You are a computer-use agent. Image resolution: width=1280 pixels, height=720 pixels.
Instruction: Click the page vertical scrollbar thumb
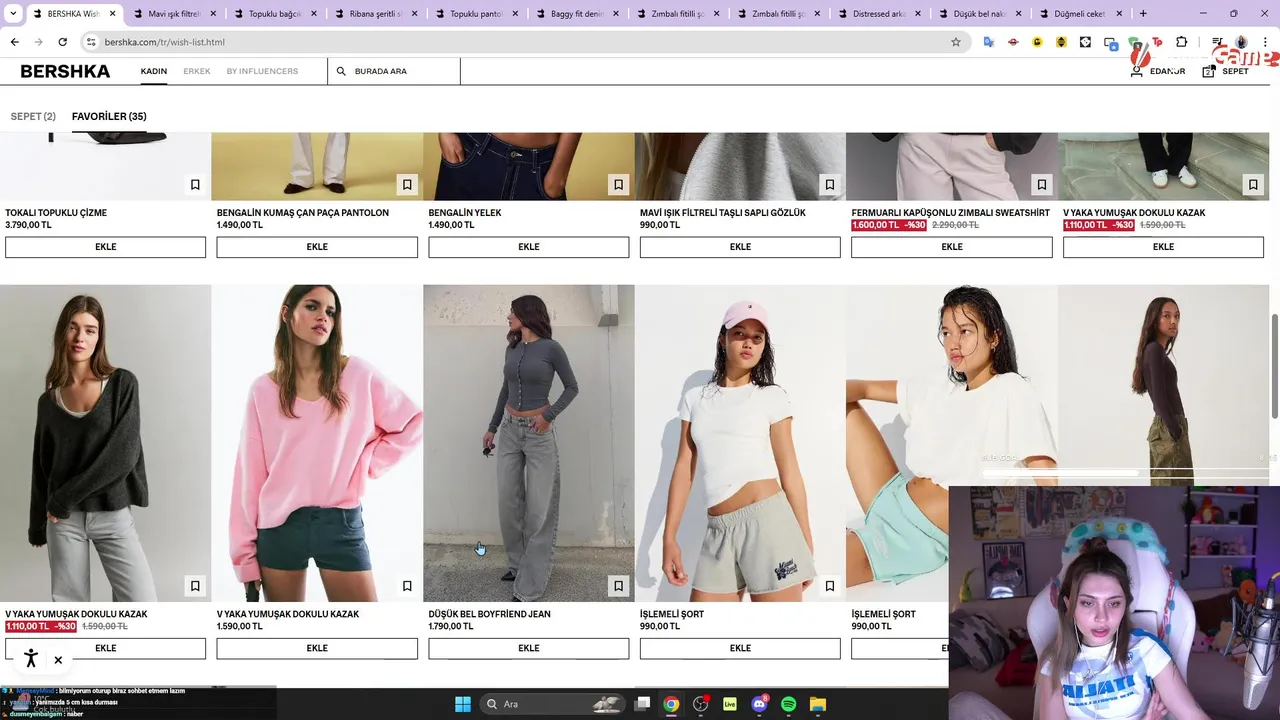[1274, 367]
